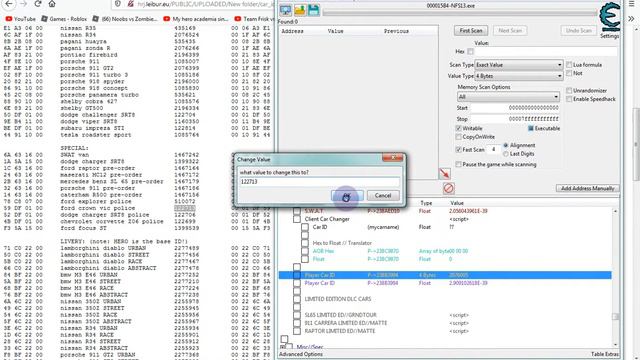Open Table Extras at bottom right
The width and height of the screenshot is (640, 360).
click(604, 354)
